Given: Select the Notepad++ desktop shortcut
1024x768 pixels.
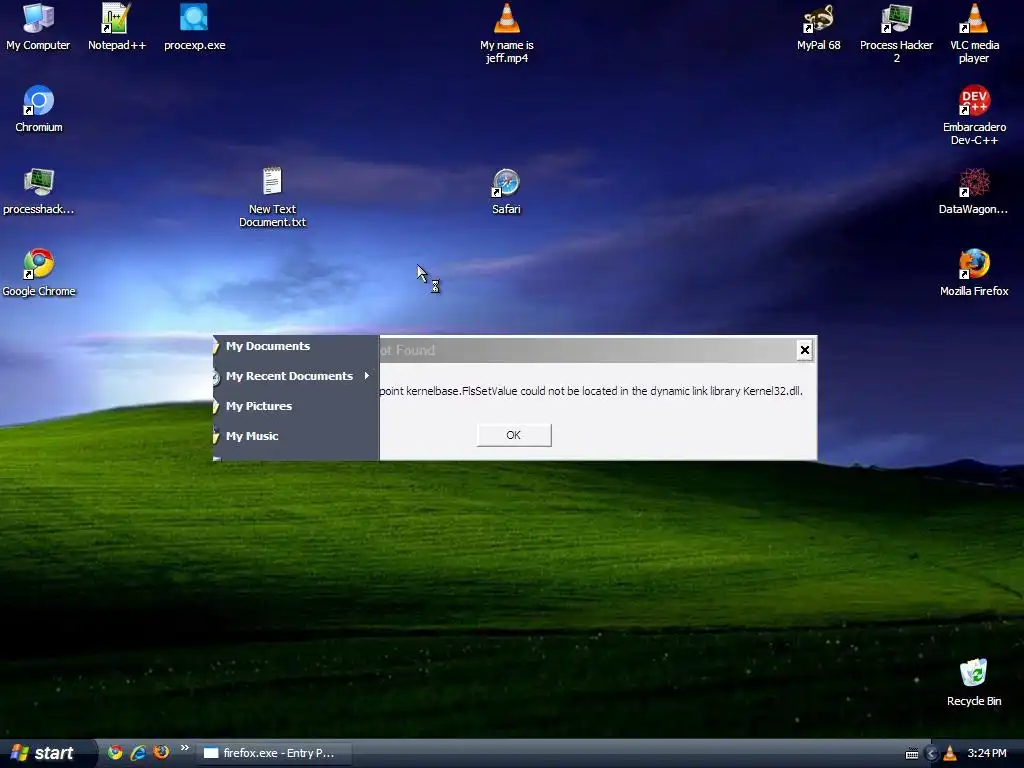Looking at the screenshot, I should 116,27.
